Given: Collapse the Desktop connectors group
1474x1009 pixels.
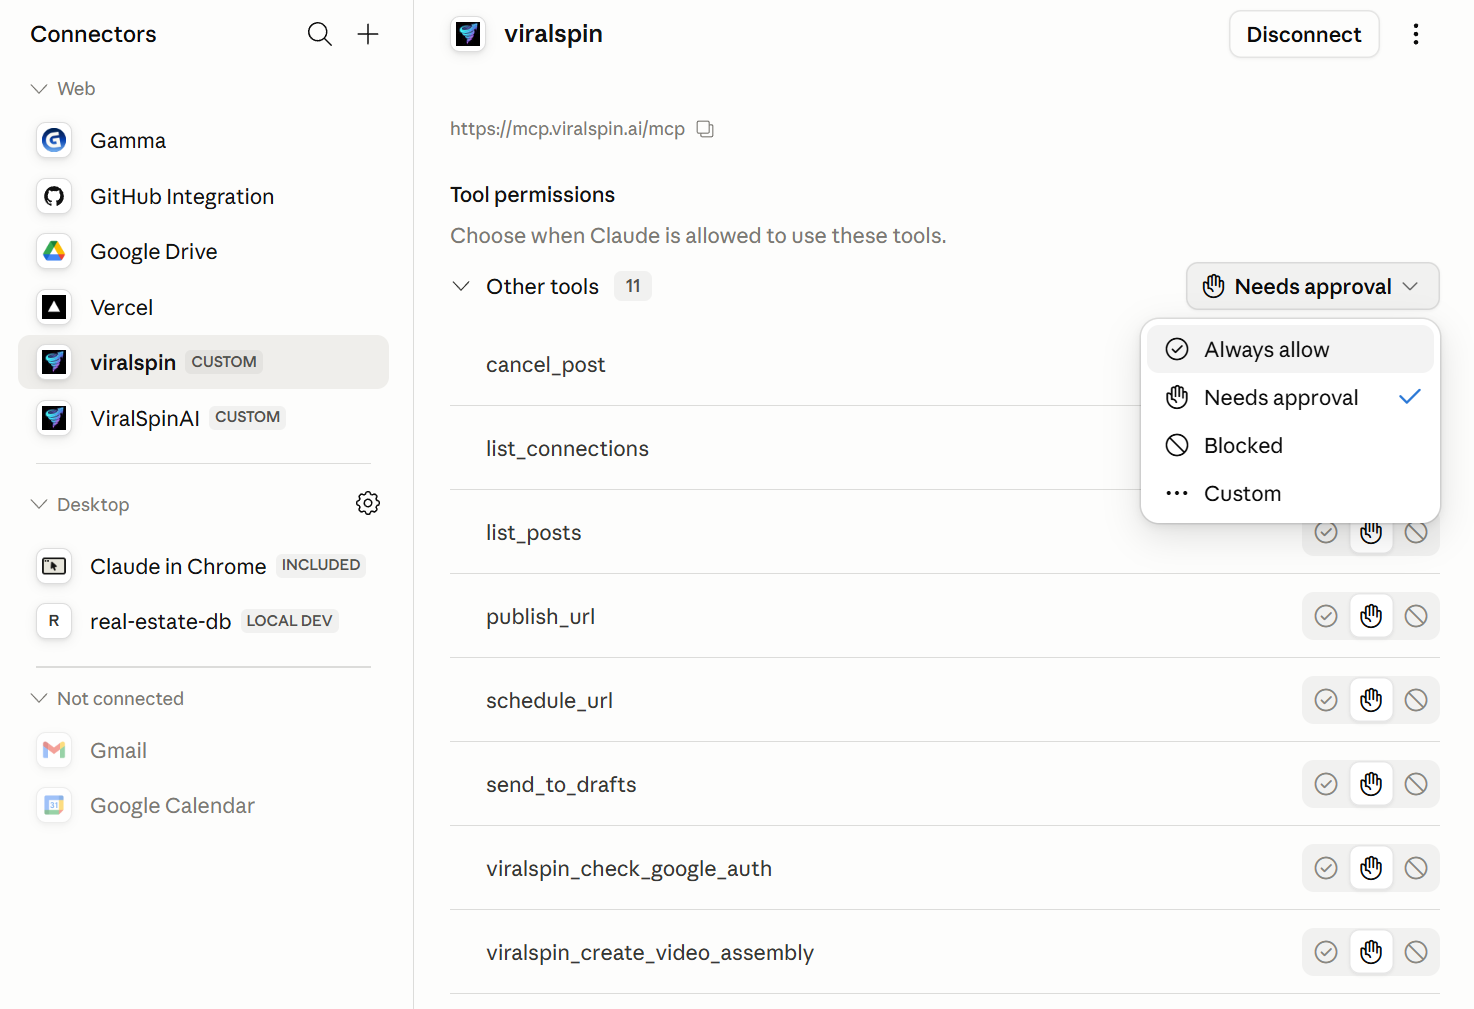Looking at the screenshot, I should click(x=39, y=504).
